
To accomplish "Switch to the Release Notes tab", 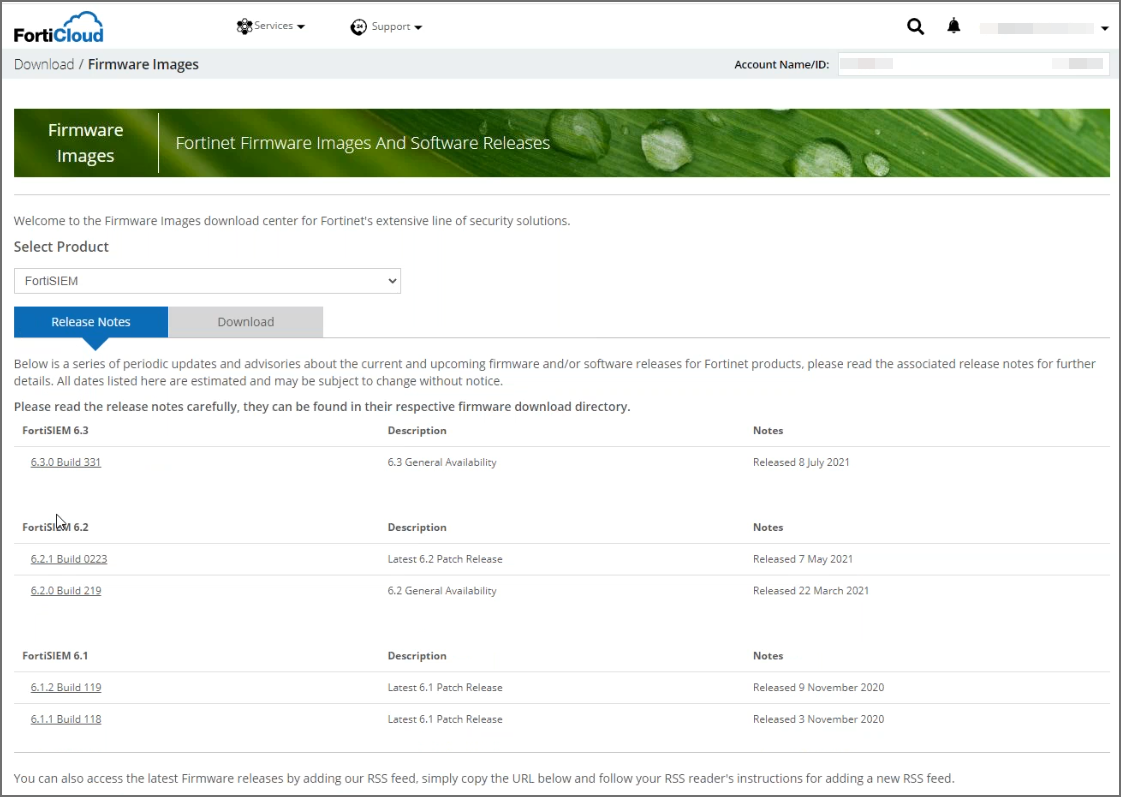I will tap(91, 322).
